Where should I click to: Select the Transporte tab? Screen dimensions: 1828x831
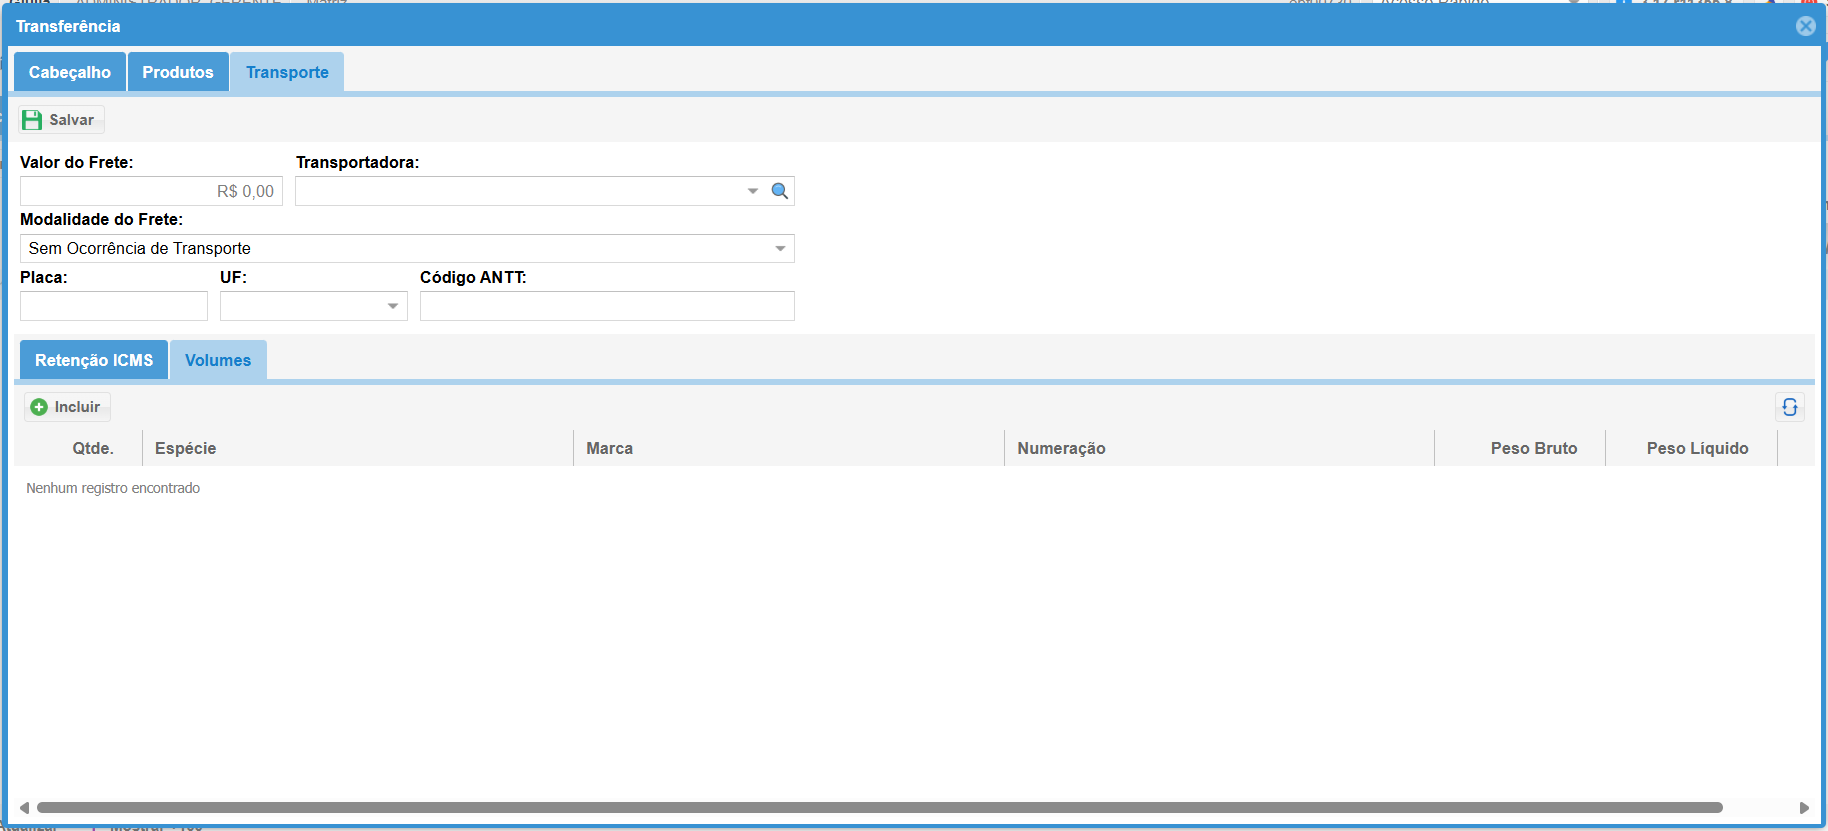tap(287, 72)
